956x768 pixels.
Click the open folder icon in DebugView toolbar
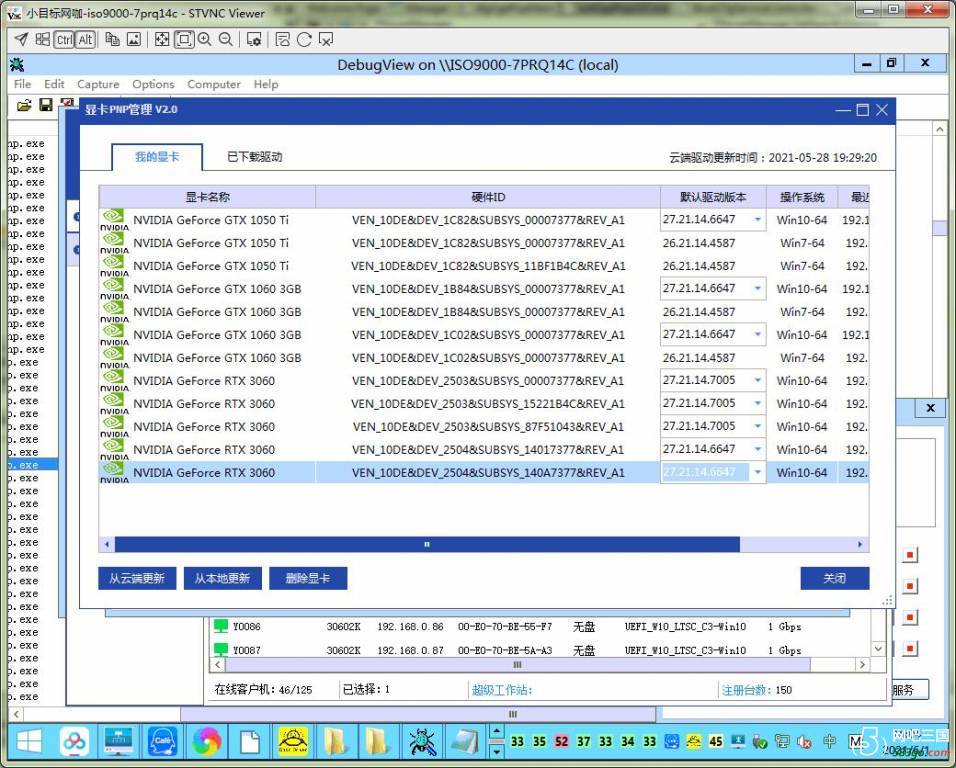pyautogui.click(x=24, y=105)
